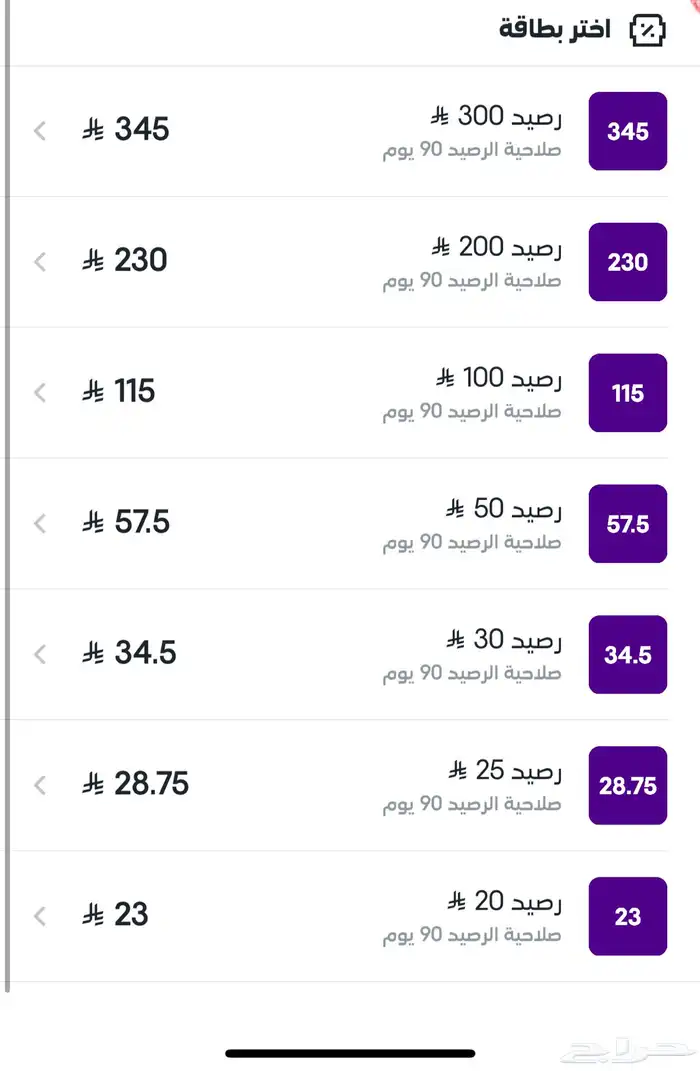700x1071 pixels.
Task: Select the purple 57.5 card badge
Action: click(628, 524)
